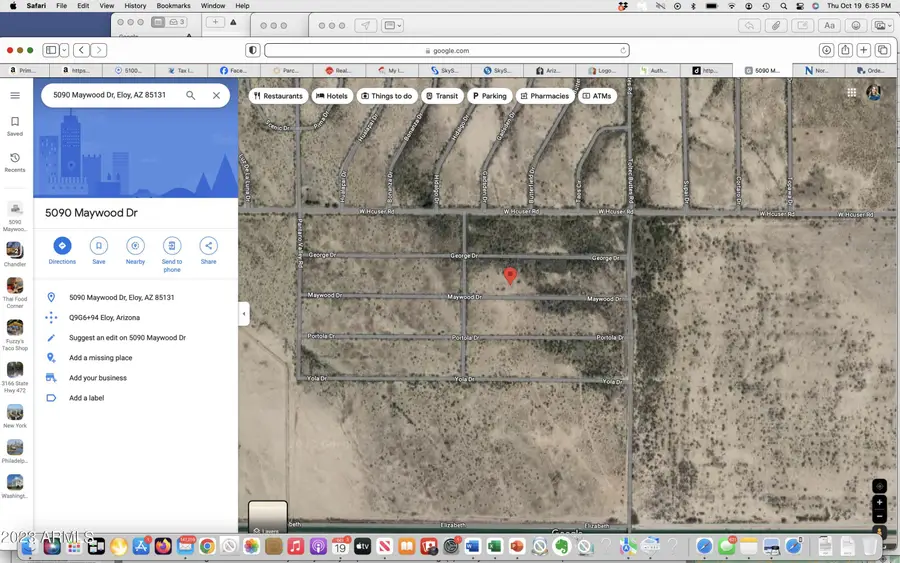Filter map by Pharmacies
This screenshot has height=563, width=900.
(545, 96)
